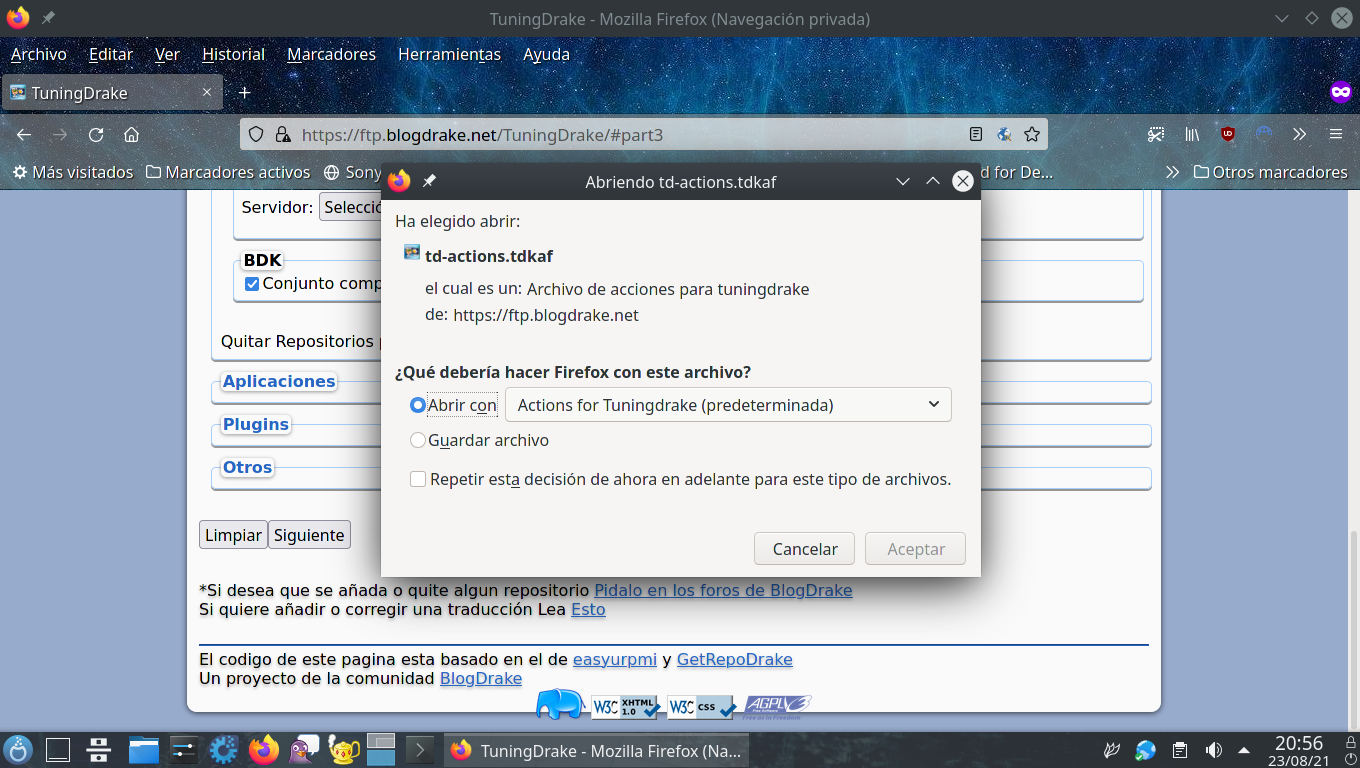Image resolution: width=1360 pixels, height=768 pixels.
Task: Expand the Aplicaciones section
Action: tap(279, 381)
